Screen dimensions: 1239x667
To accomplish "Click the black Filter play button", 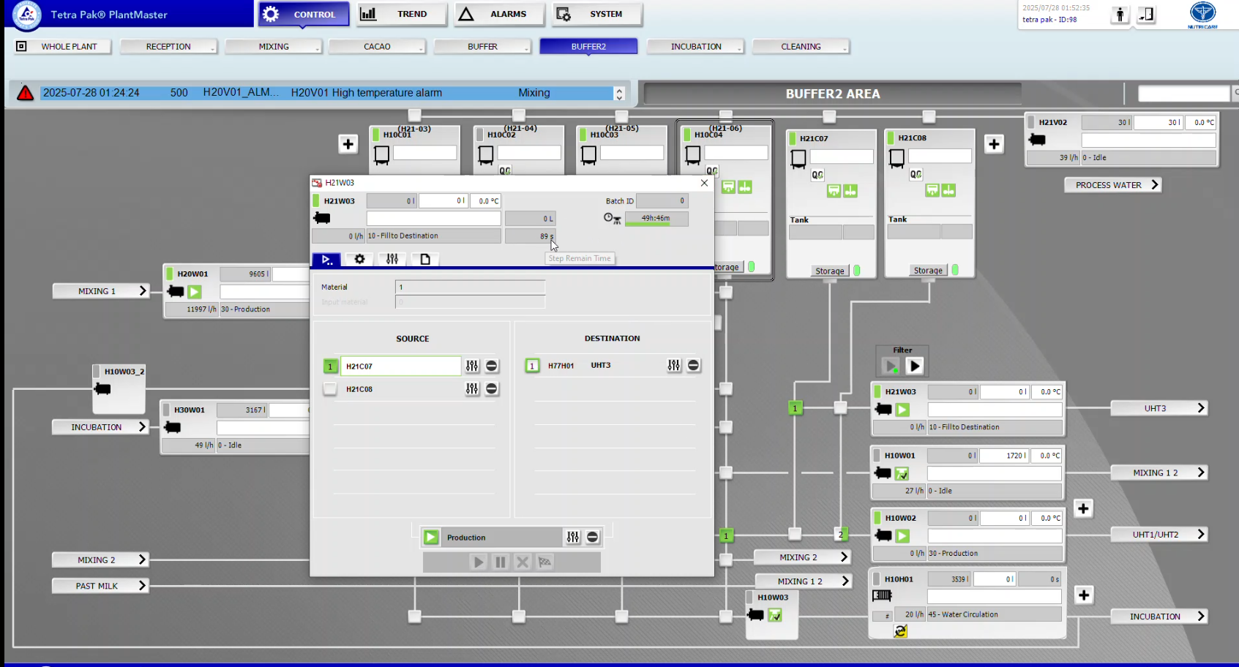I will 914,366.
